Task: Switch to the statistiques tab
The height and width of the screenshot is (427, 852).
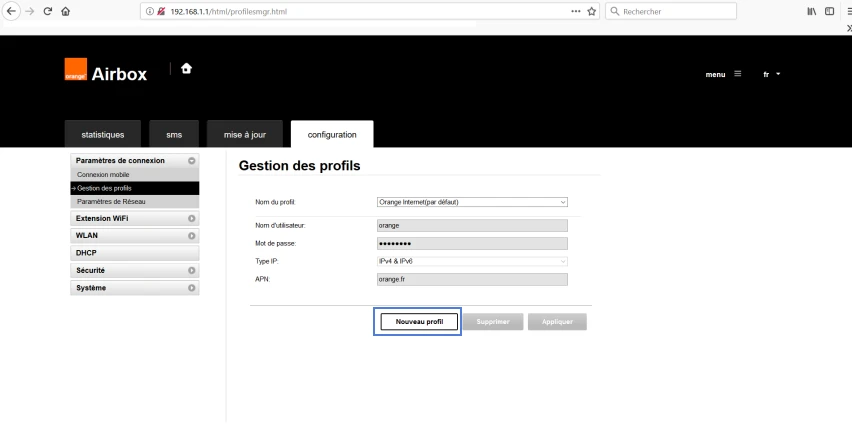Action: pyautogui.click(x=103, y=134)
